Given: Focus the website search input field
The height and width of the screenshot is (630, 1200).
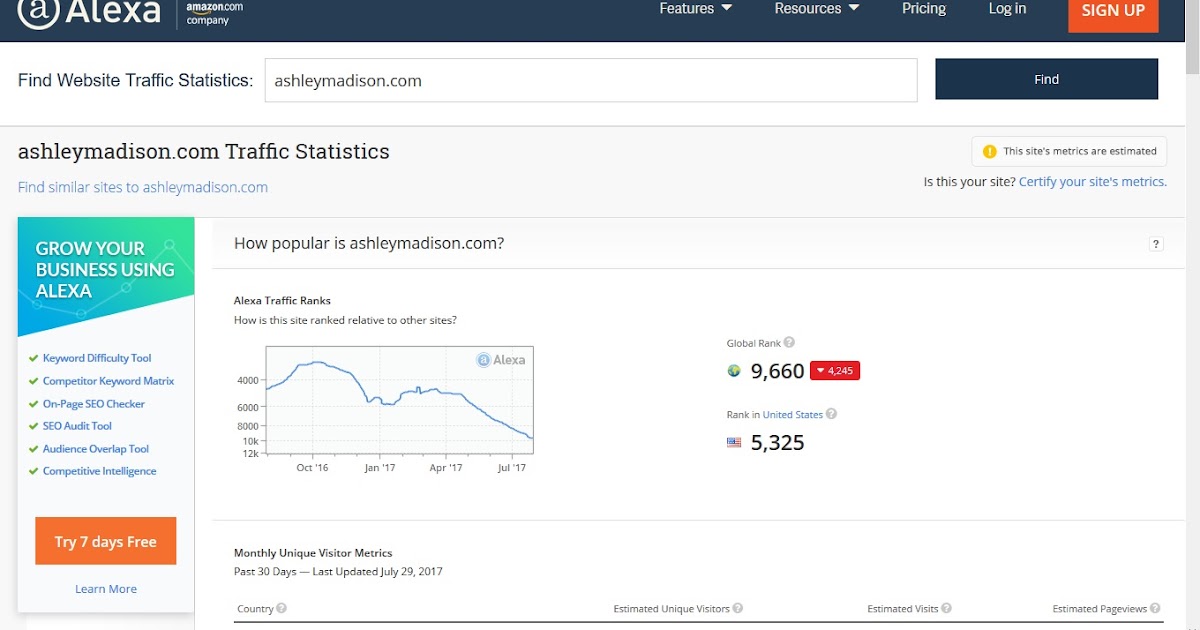Looking at the screenshot, I should click(x=591, y=80).
